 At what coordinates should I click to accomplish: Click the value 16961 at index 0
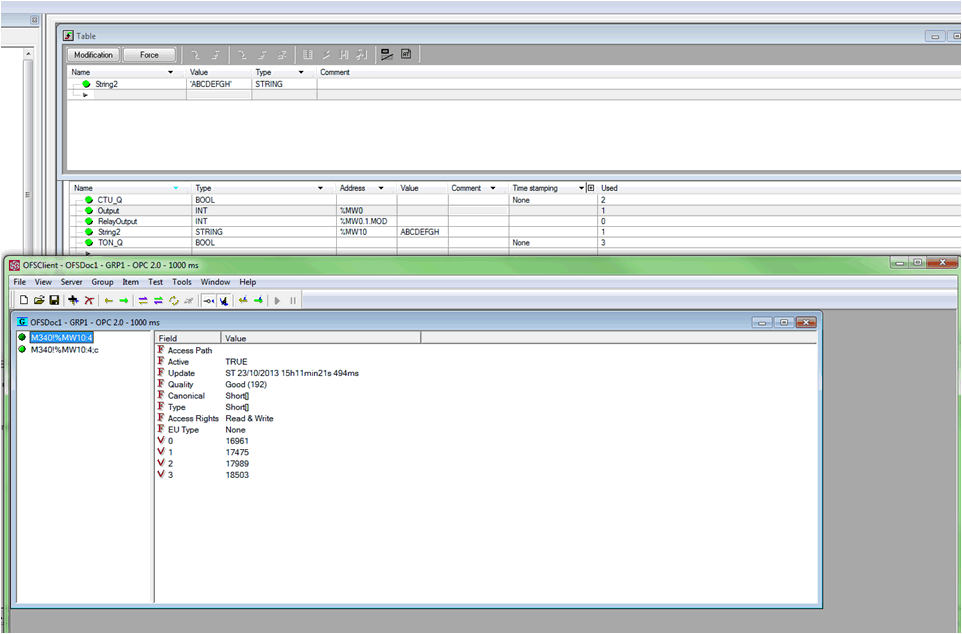coord(237,441)
